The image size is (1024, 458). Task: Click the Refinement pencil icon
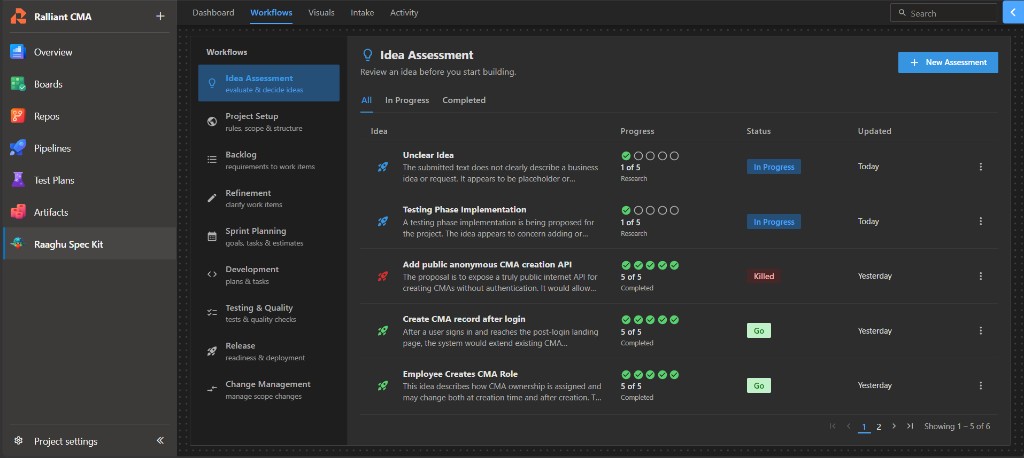212,198
